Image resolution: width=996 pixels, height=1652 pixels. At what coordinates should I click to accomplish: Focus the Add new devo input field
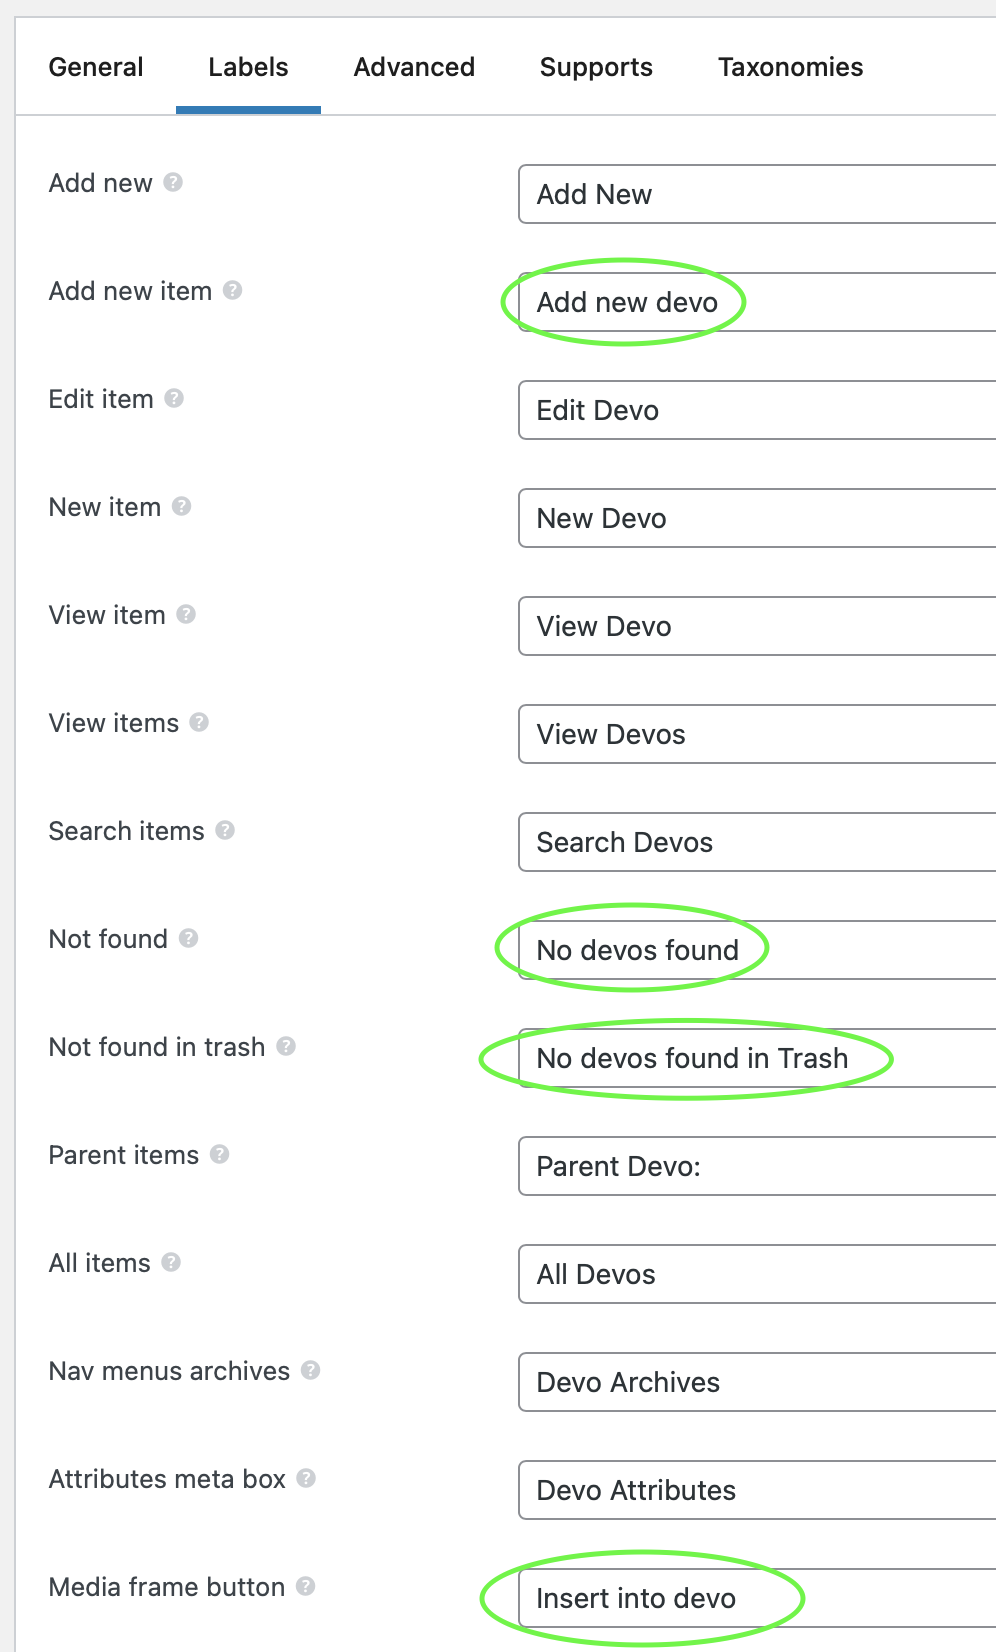tap(757, 302)
